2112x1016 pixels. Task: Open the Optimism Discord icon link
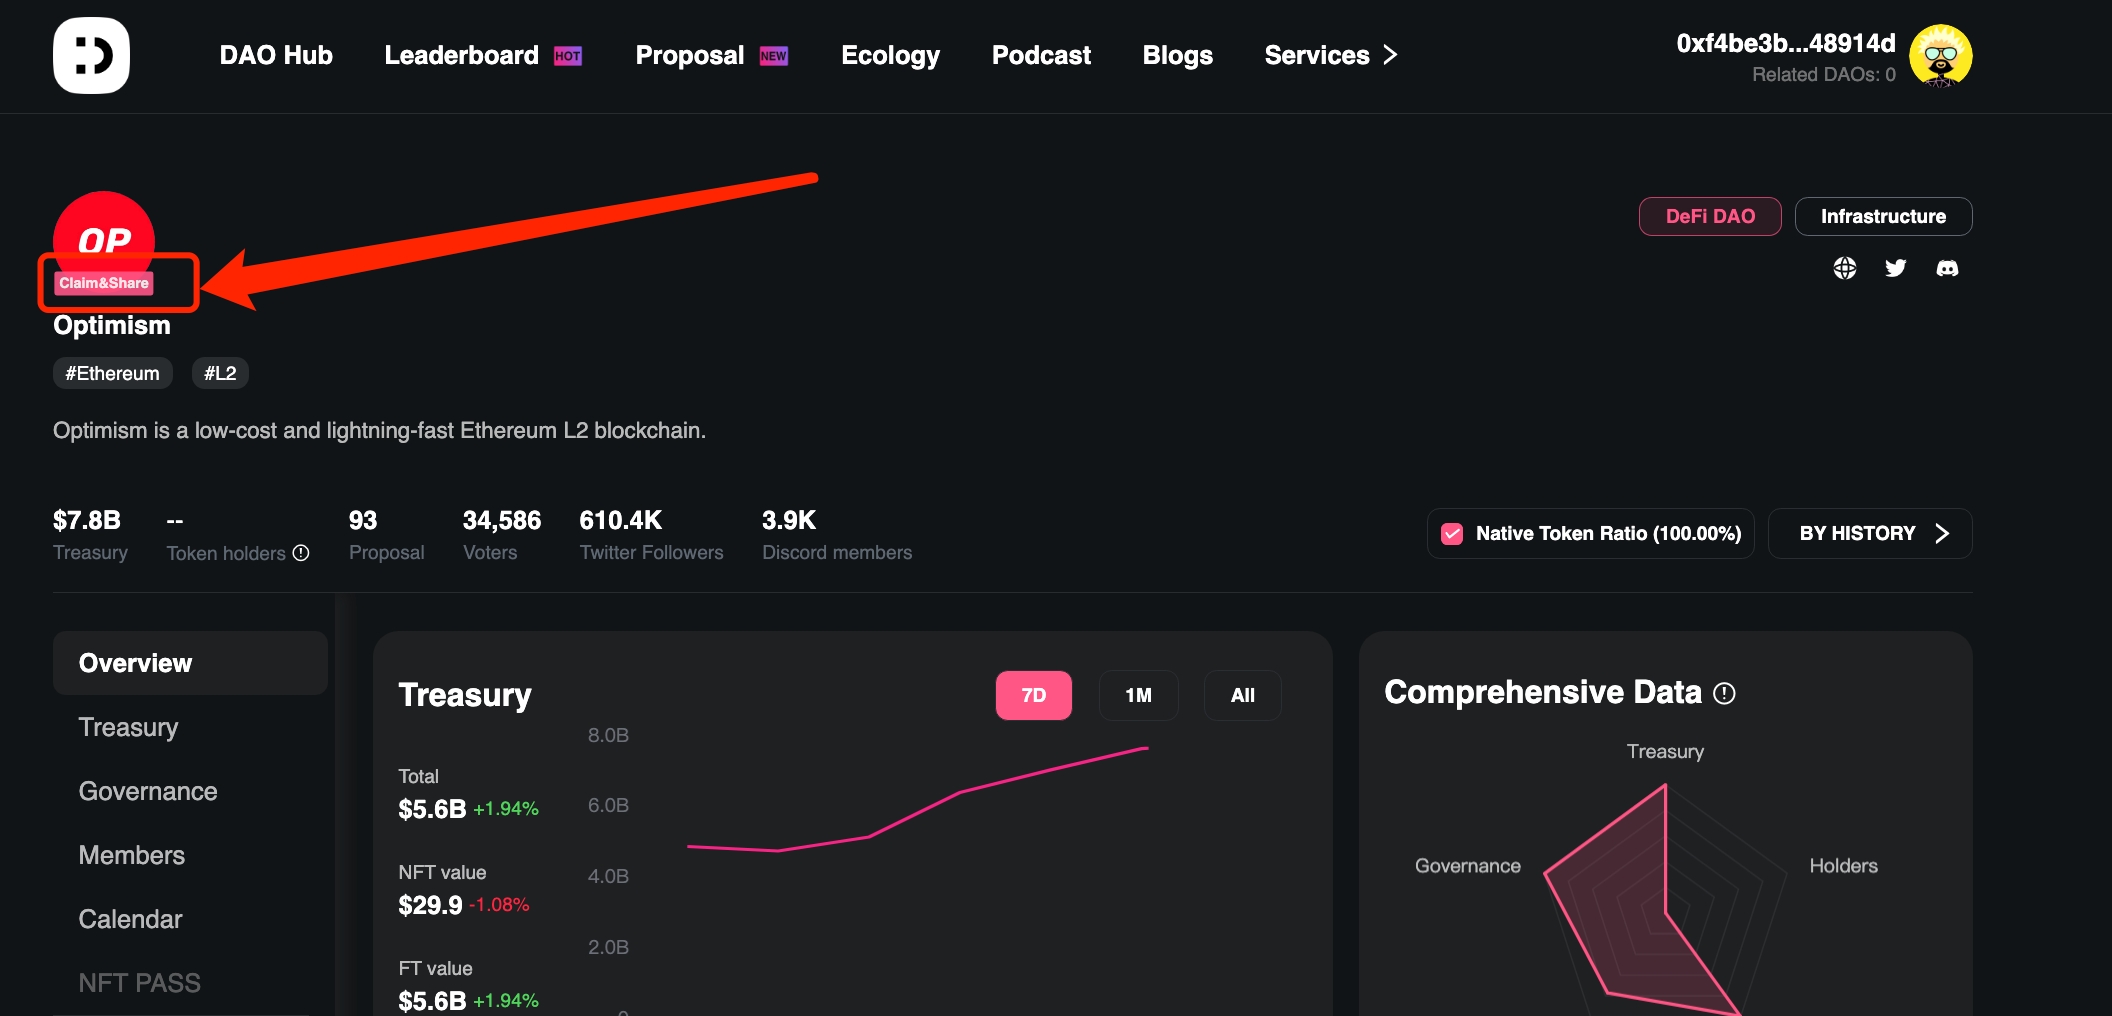point(1947,268)
